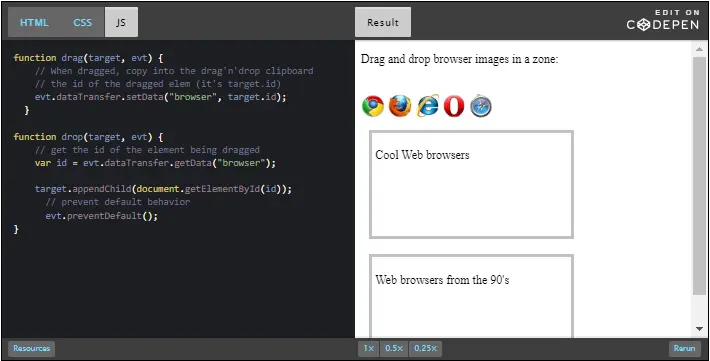The width and height of the screenshot is (710, 361).
Task: Click the Chrome browser icon
Action: [373, 106]
